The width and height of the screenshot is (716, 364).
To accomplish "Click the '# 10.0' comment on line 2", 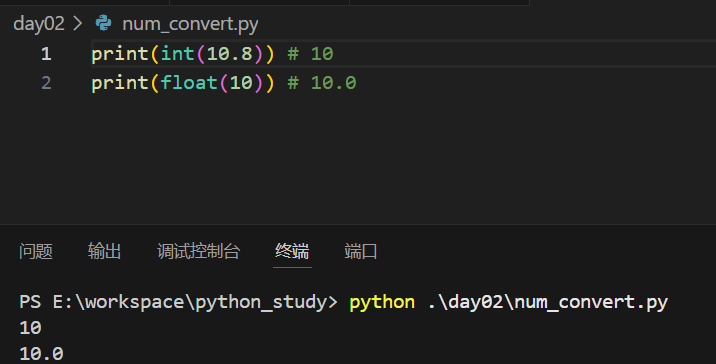I will click(322, 83).
